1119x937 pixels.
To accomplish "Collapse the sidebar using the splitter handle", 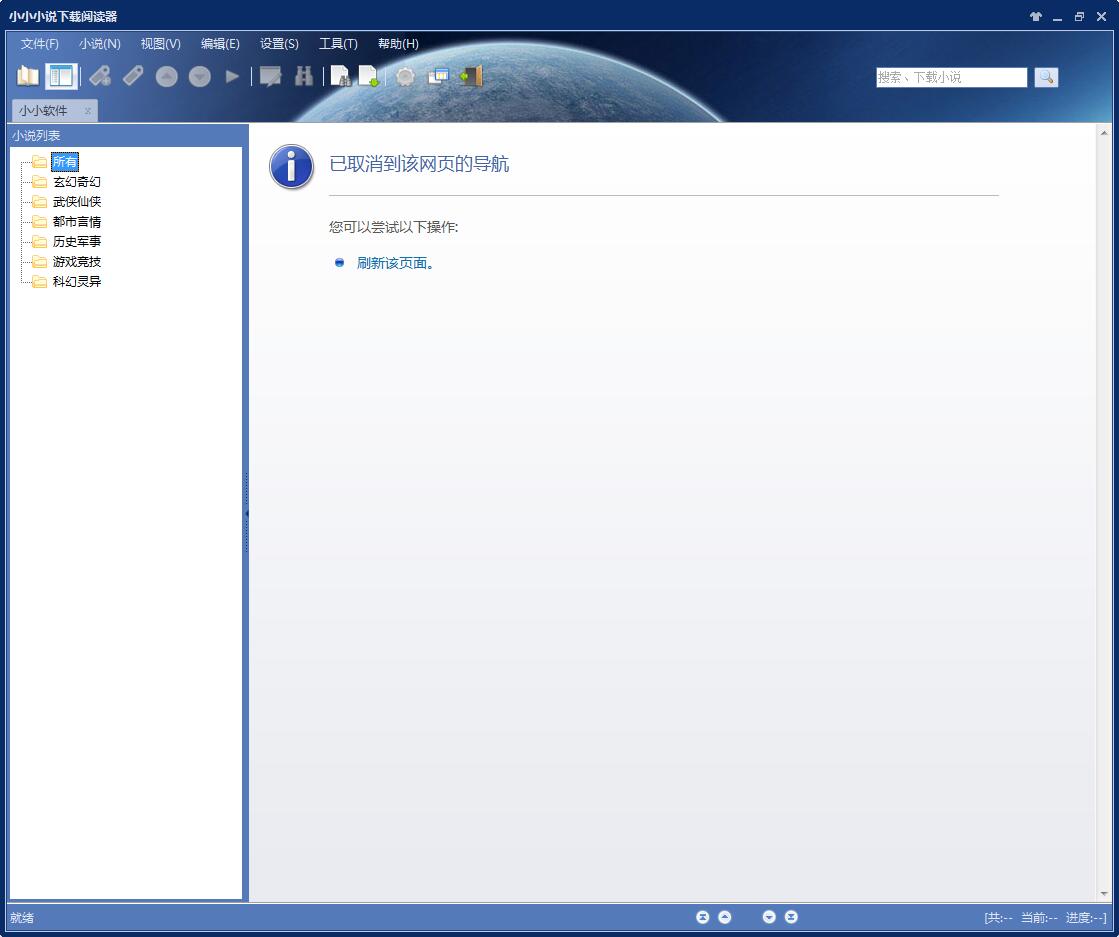I will [246, 513].
